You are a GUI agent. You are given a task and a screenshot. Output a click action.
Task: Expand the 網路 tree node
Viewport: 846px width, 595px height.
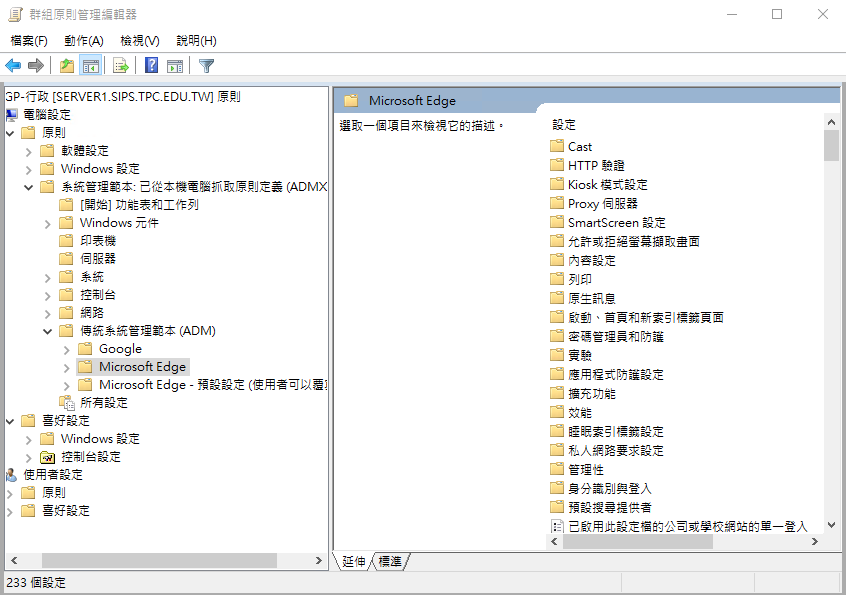pyautogui.click(x=47, y=313)
